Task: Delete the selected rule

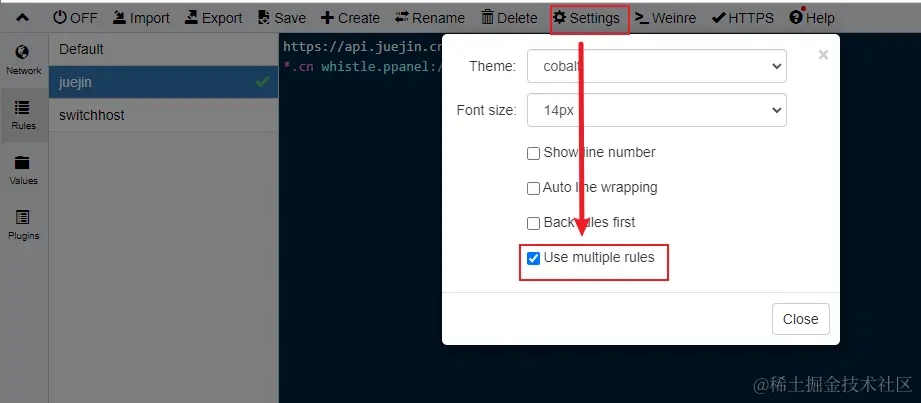Action: pyautogui.click(x=509, y=18)
